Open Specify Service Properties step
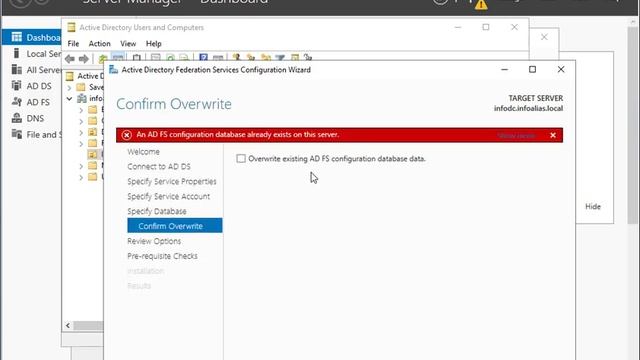 coord(172,181)
